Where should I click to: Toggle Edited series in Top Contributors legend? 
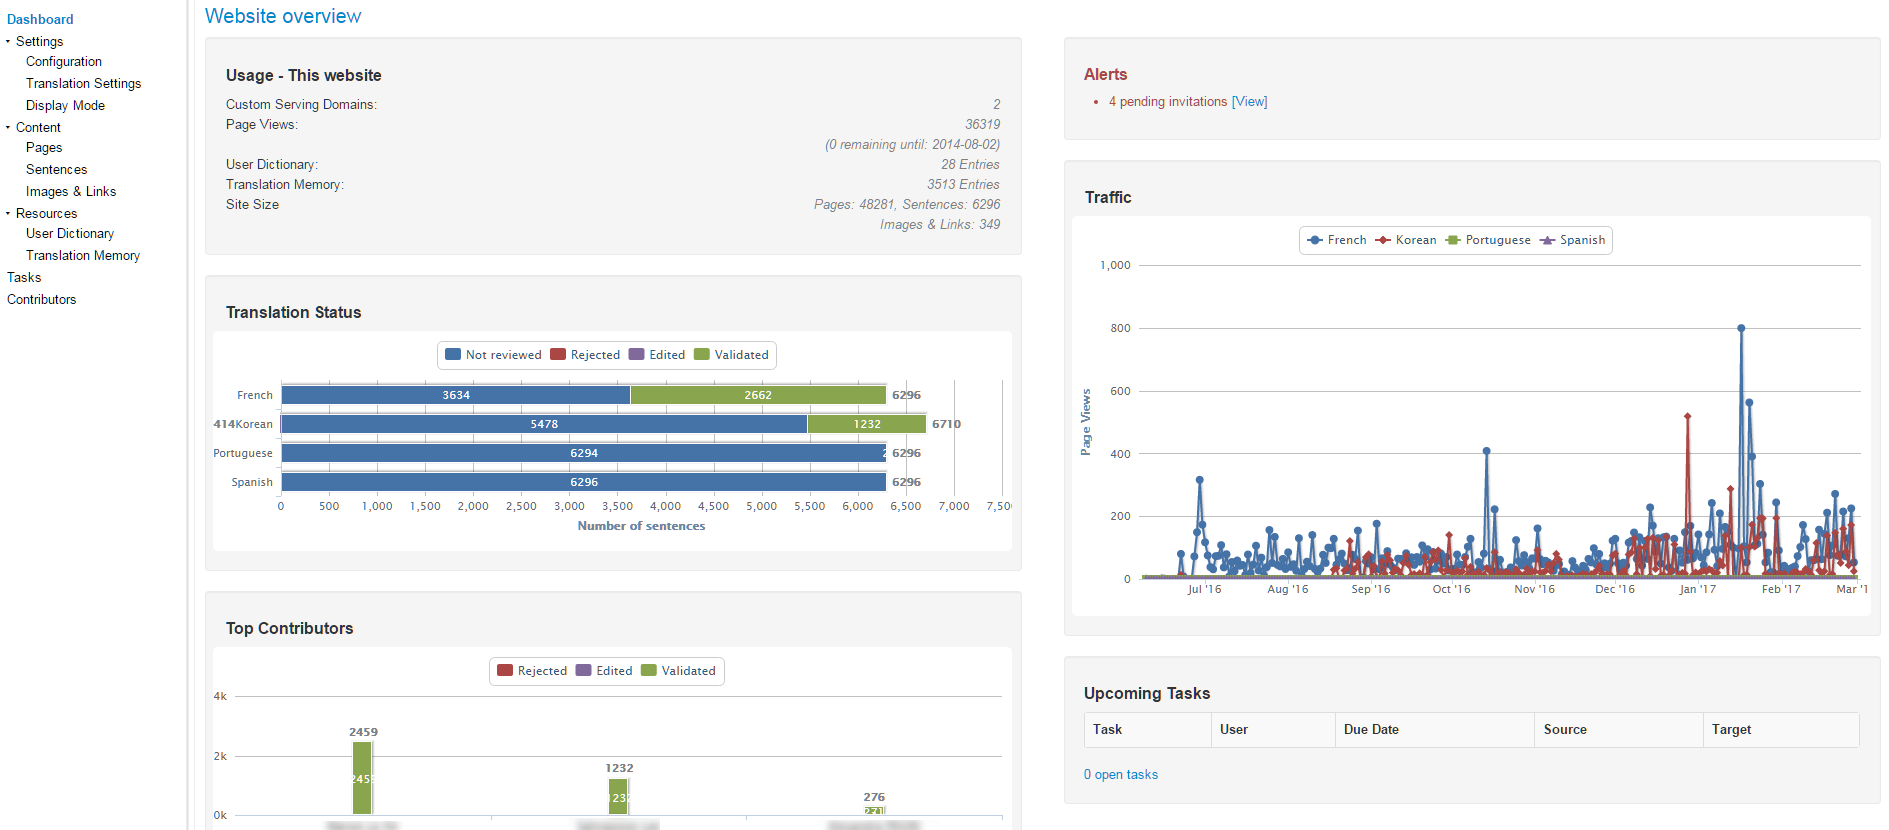(x=604, y=671)
